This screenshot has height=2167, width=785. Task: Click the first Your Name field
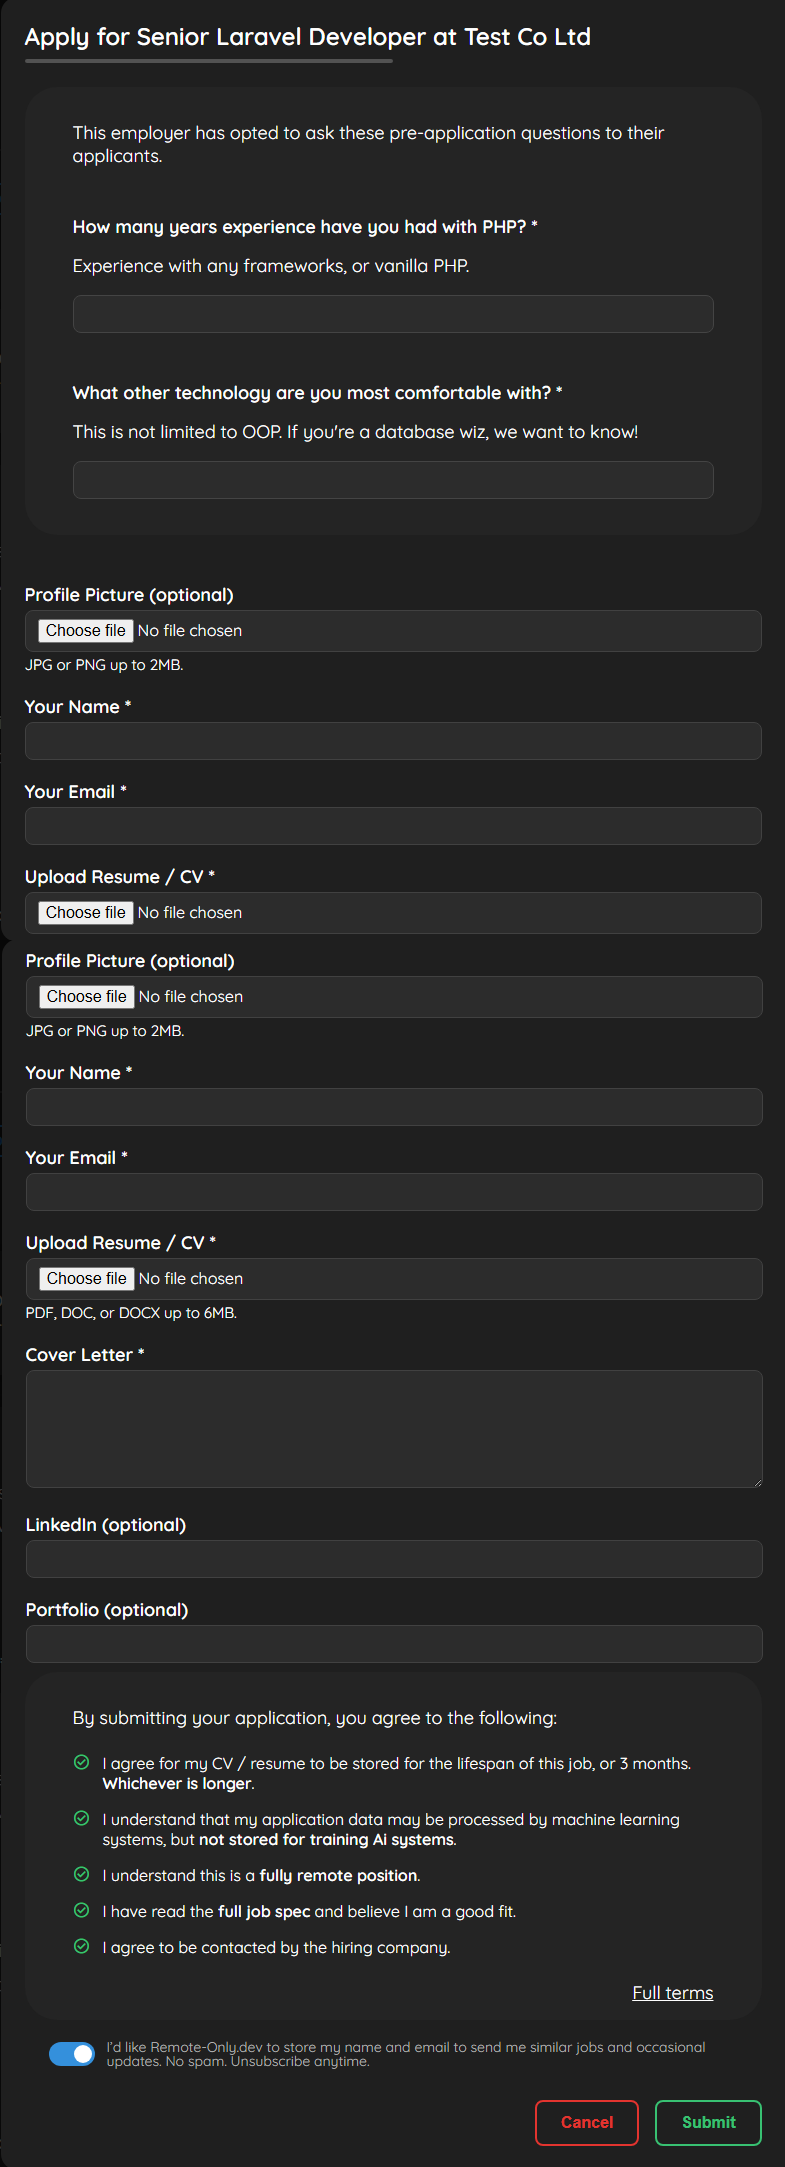coord(392,741)
